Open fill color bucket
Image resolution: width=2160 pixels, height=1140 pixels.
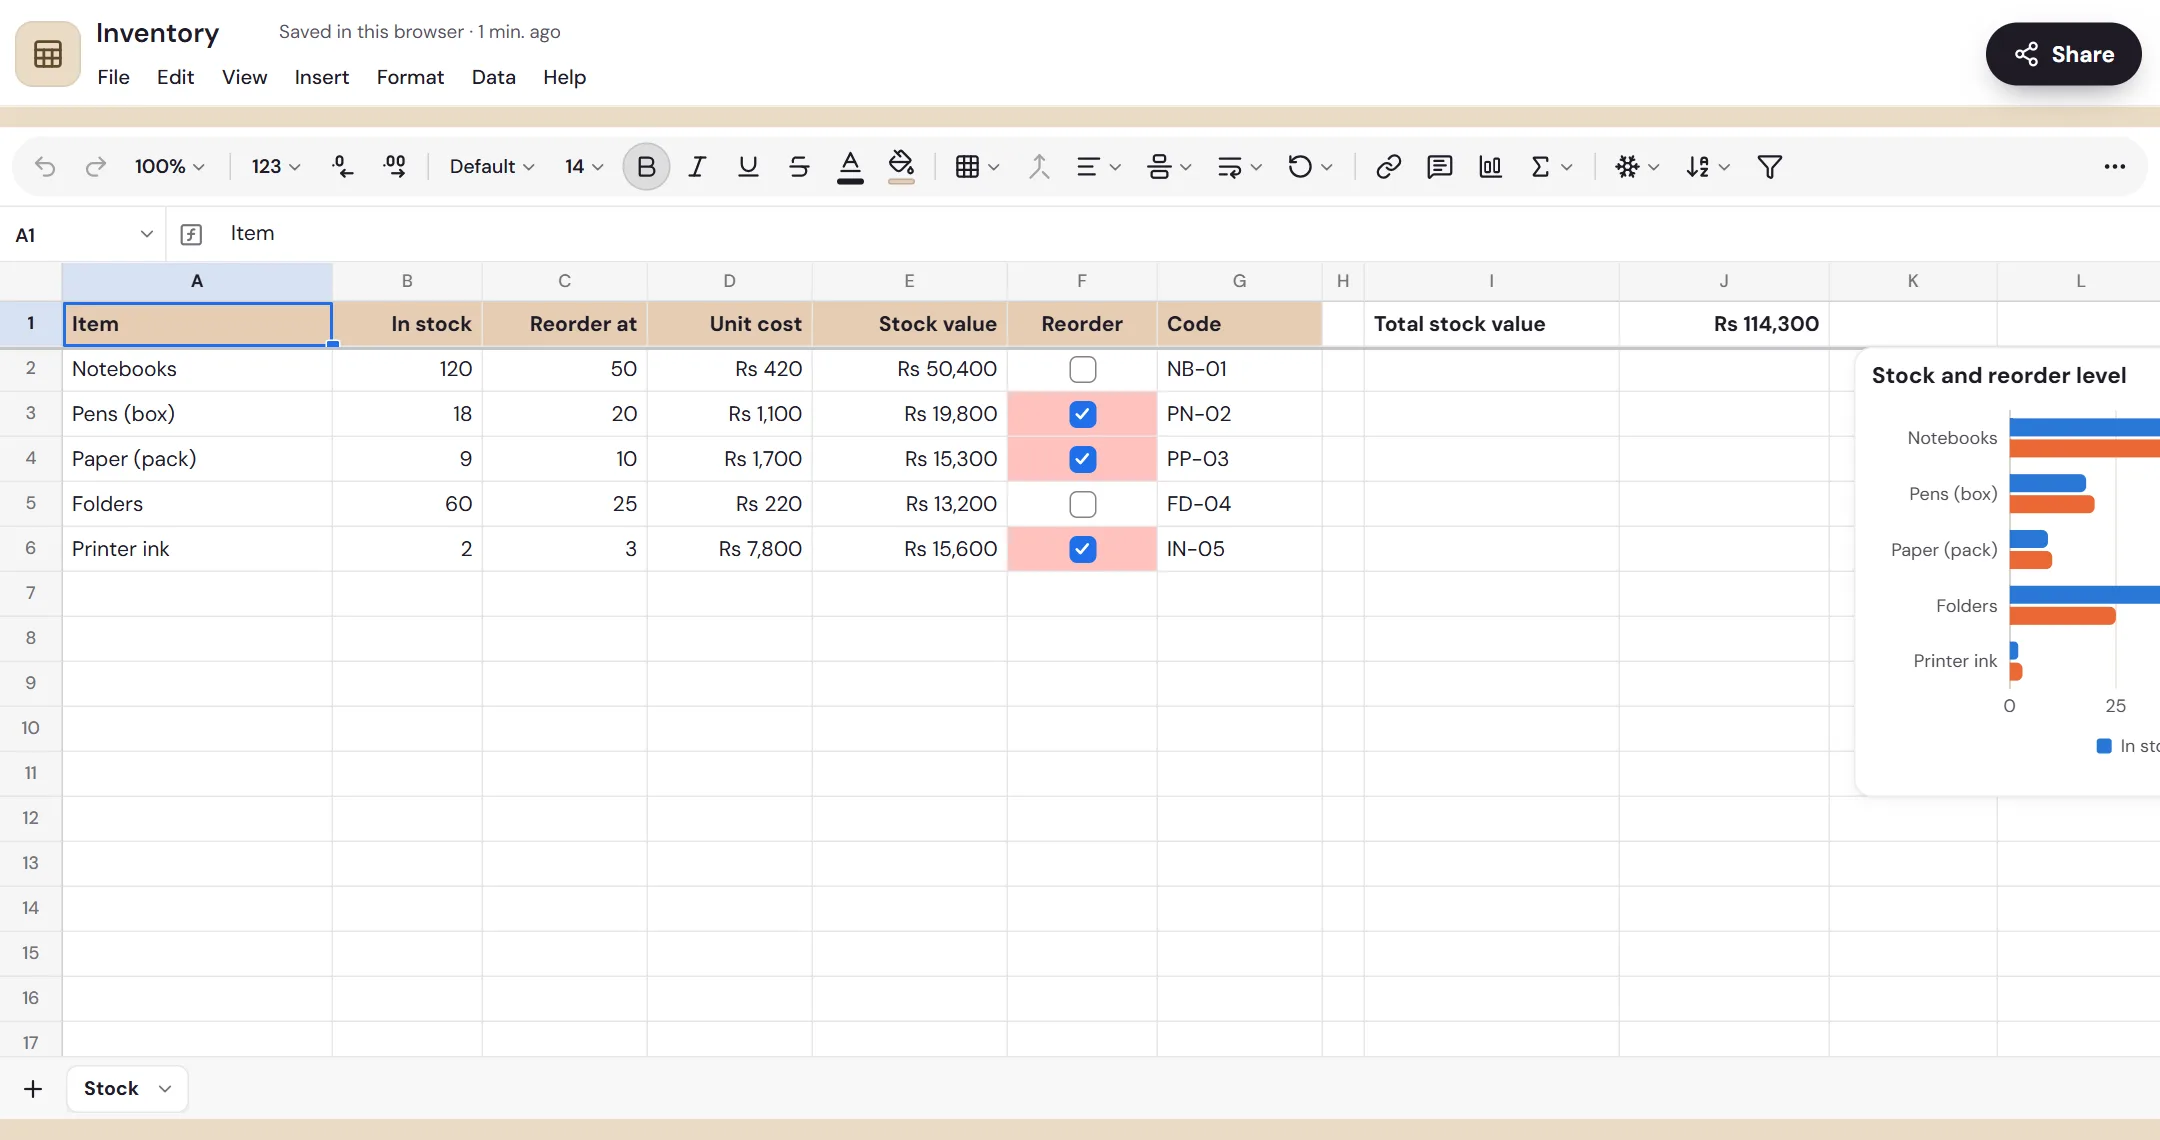901,166
